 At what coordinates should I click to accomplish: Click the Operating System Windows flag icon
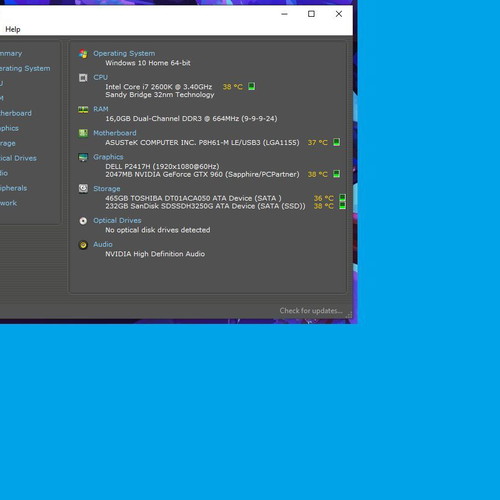tap(83, 54)
